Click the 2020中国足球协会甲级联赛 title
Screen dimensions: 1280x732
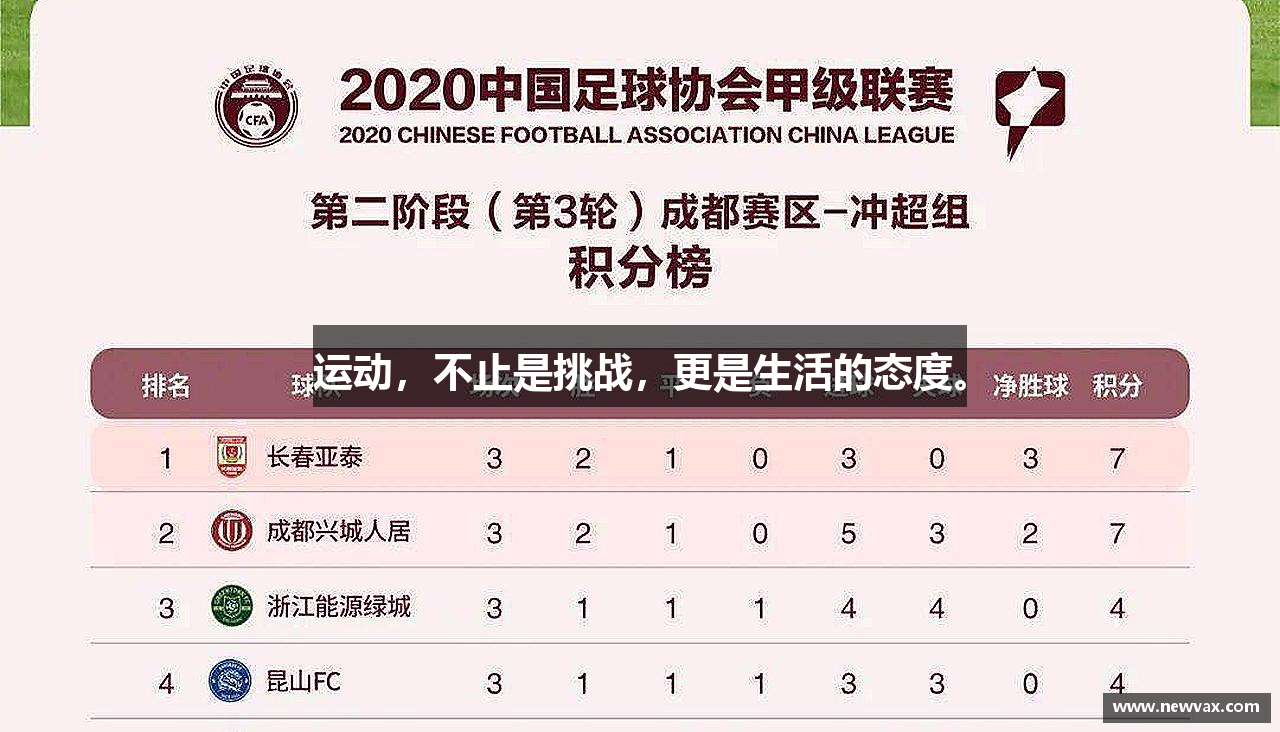click(x=646, y=91)
